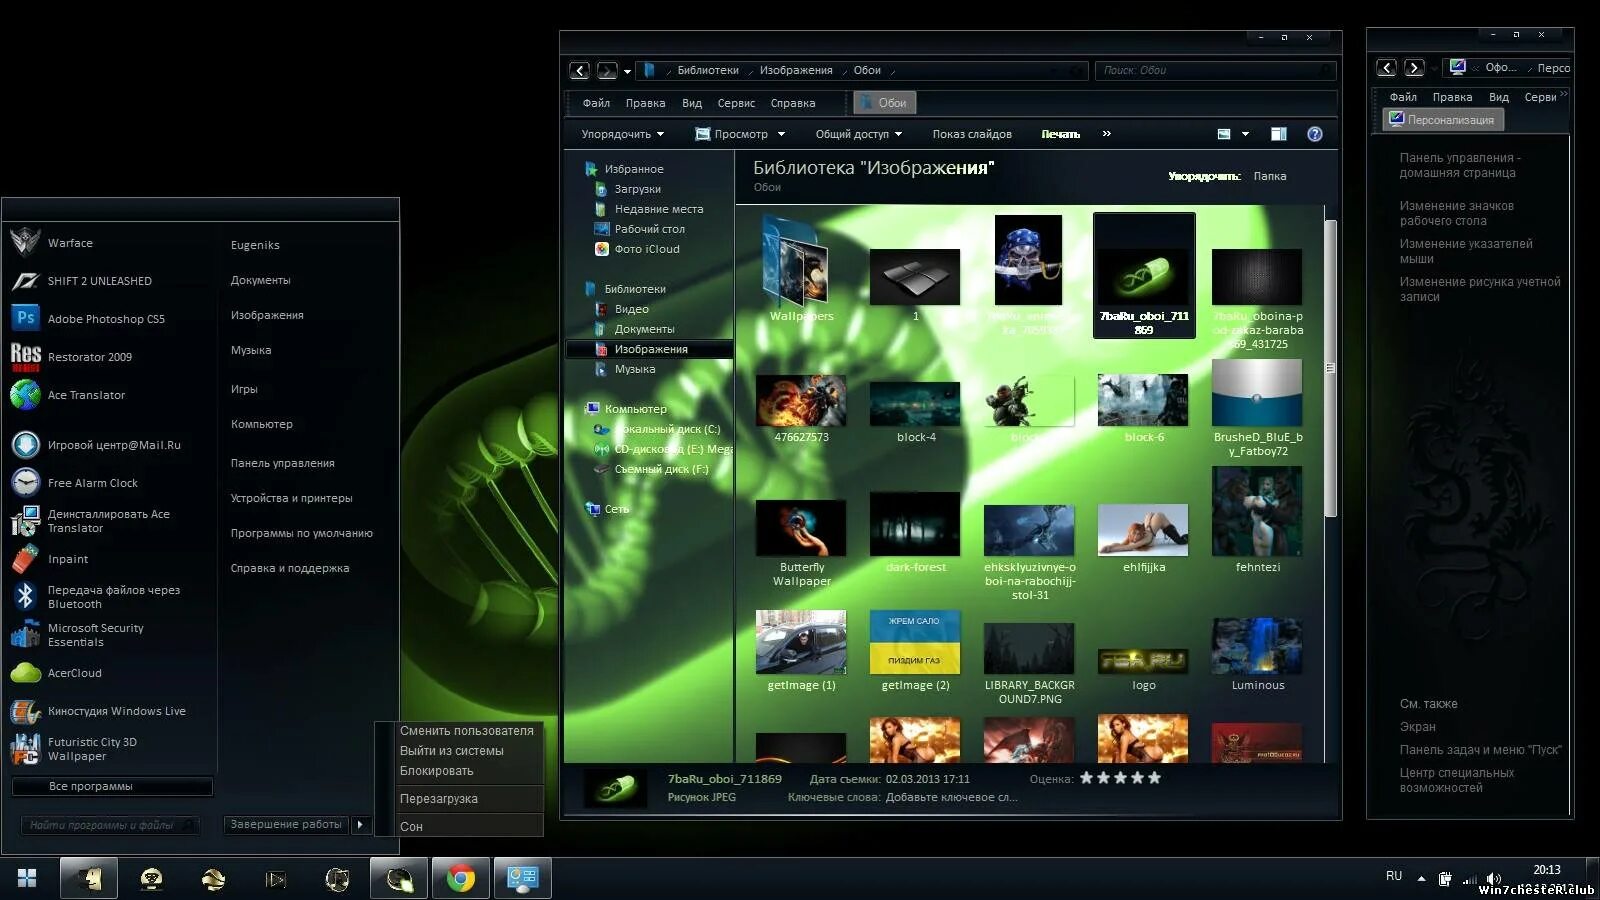Open AcerCloud shortcut
This screenshot has height=900, width=1600.
pyautogui.click(x=57, y=673)
